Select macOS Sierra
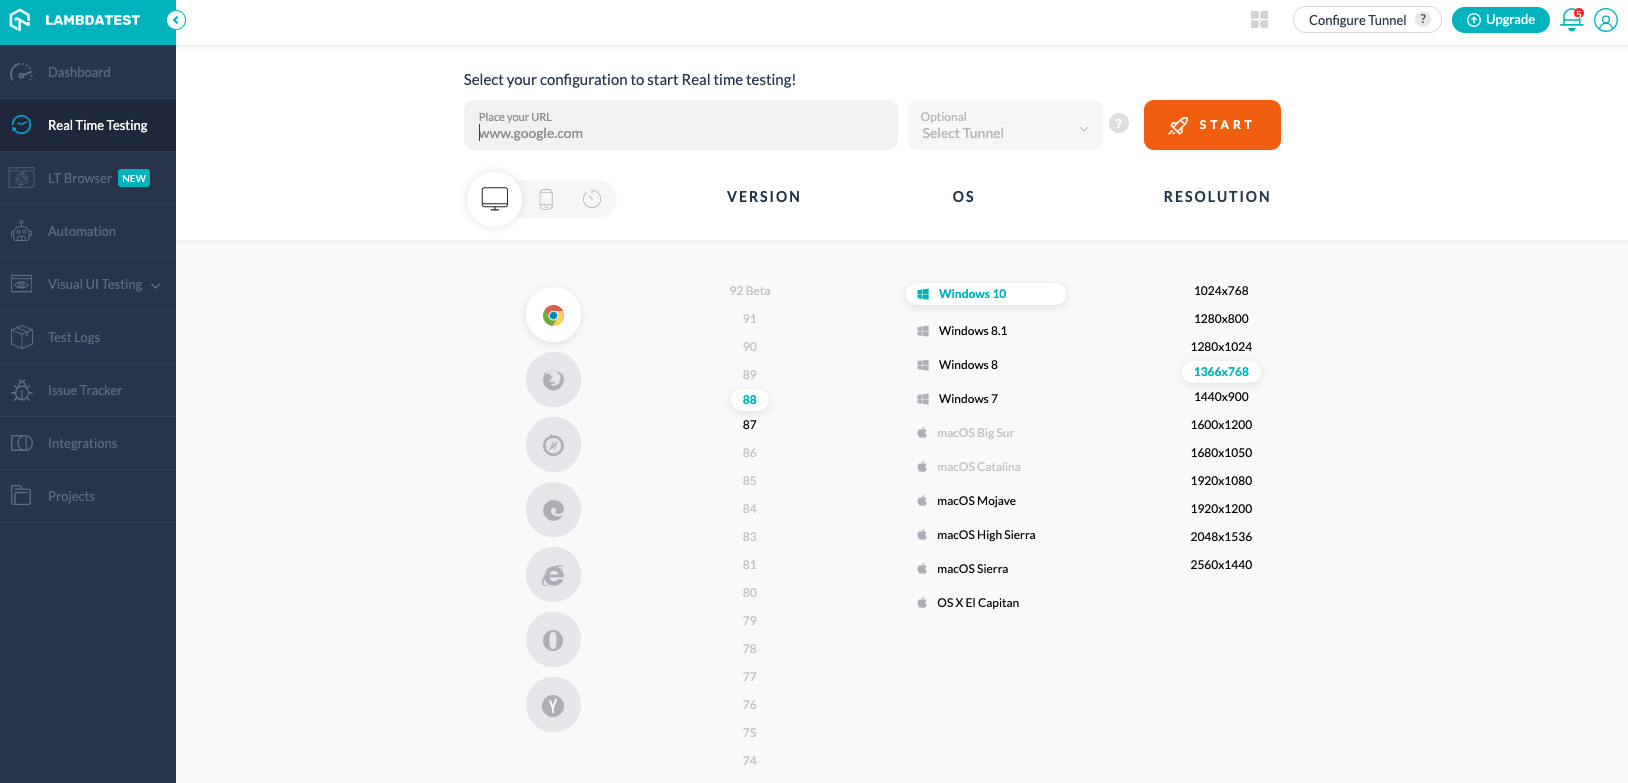The image size is (1628, 783). click(962, 569)
